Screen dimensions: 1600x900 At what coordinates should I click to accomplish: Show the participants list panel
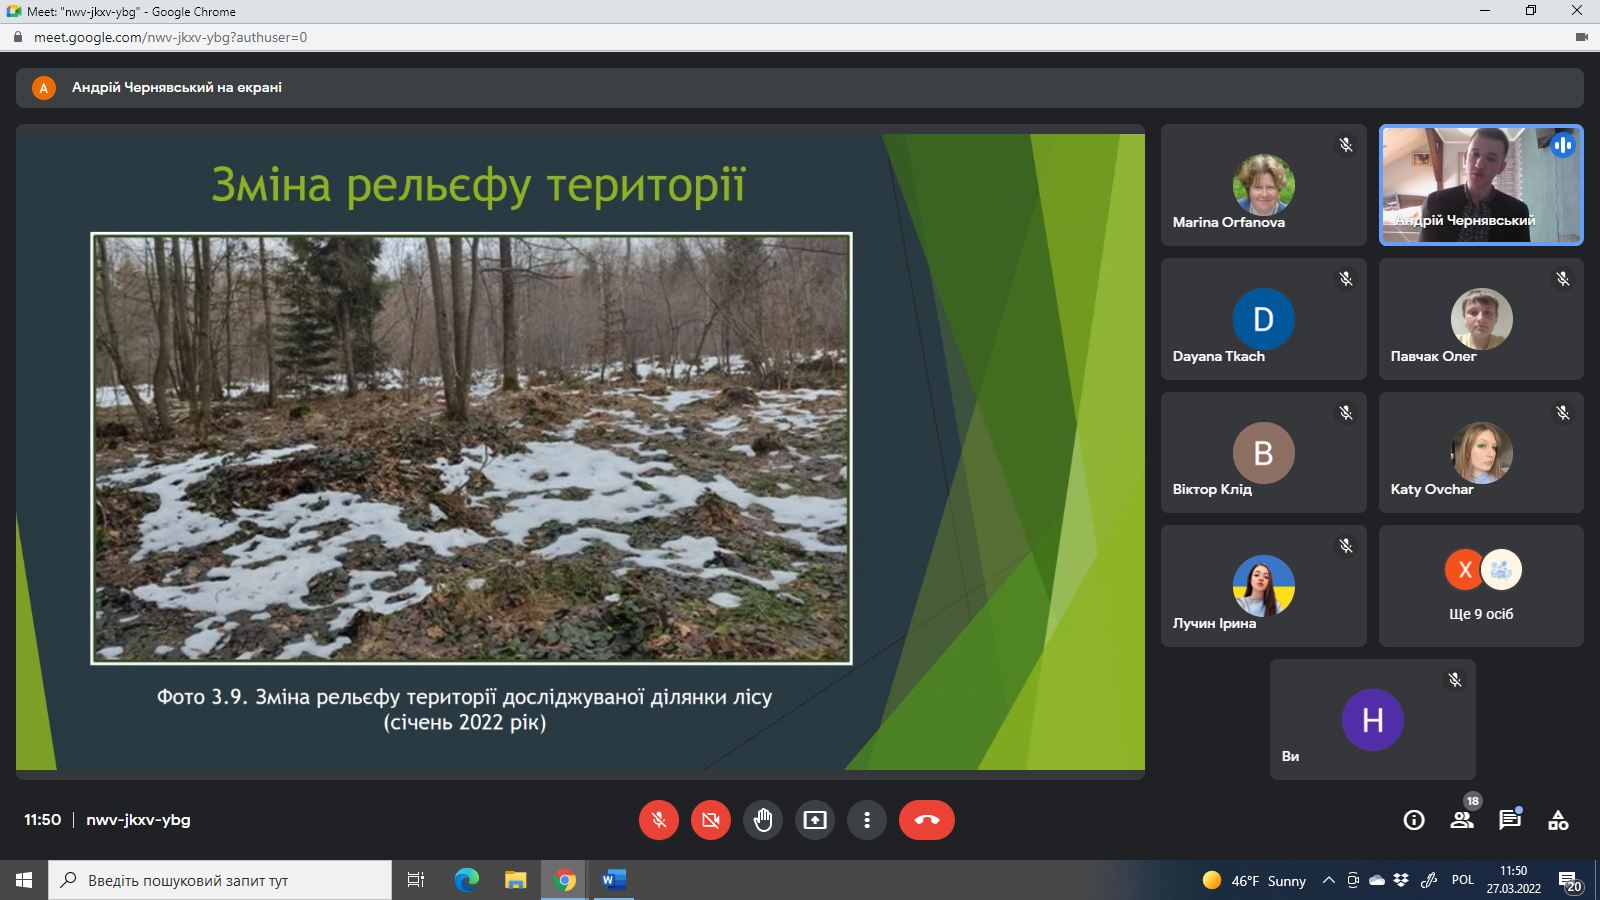coord(1462,820)
